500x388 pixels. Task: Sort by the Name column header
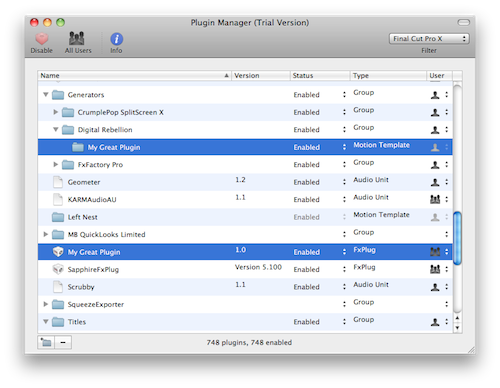(134, 76)
